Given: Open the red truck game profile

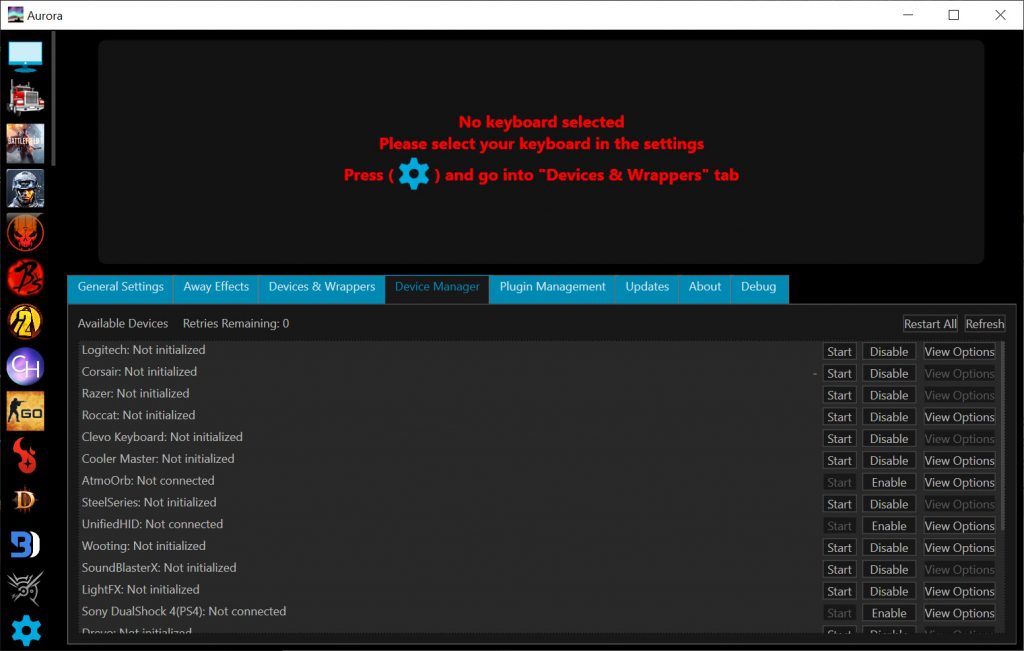Looking at the screenshot, I should 25,98.
